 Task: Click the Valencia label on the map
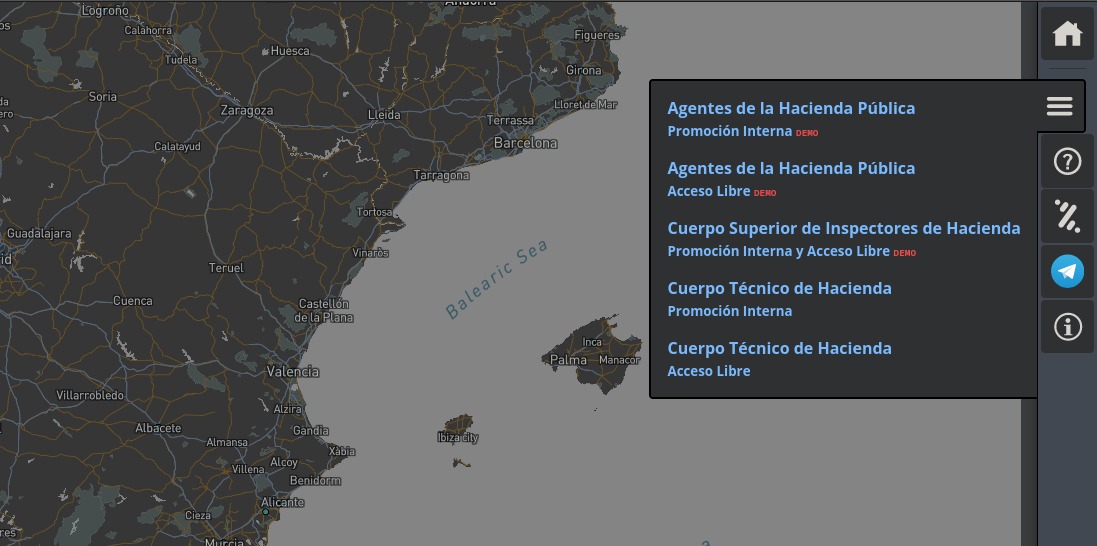(x=292, y=372)
